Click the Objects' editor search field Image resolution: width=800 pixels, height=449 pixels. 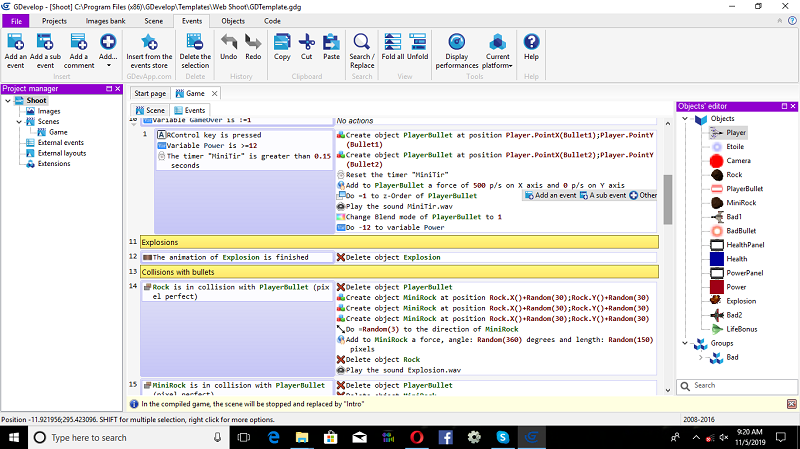[738, 385]
